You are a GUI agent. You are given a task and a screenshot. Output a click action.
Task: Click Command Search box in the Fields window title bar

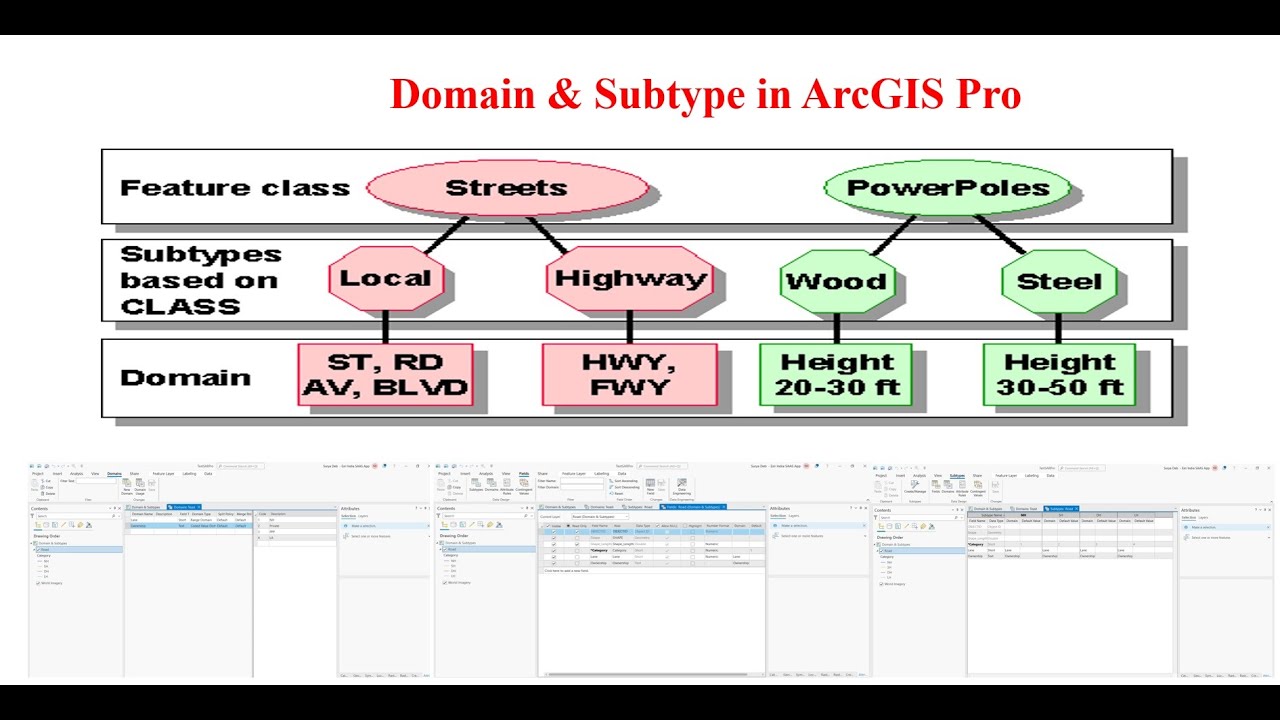662,466
